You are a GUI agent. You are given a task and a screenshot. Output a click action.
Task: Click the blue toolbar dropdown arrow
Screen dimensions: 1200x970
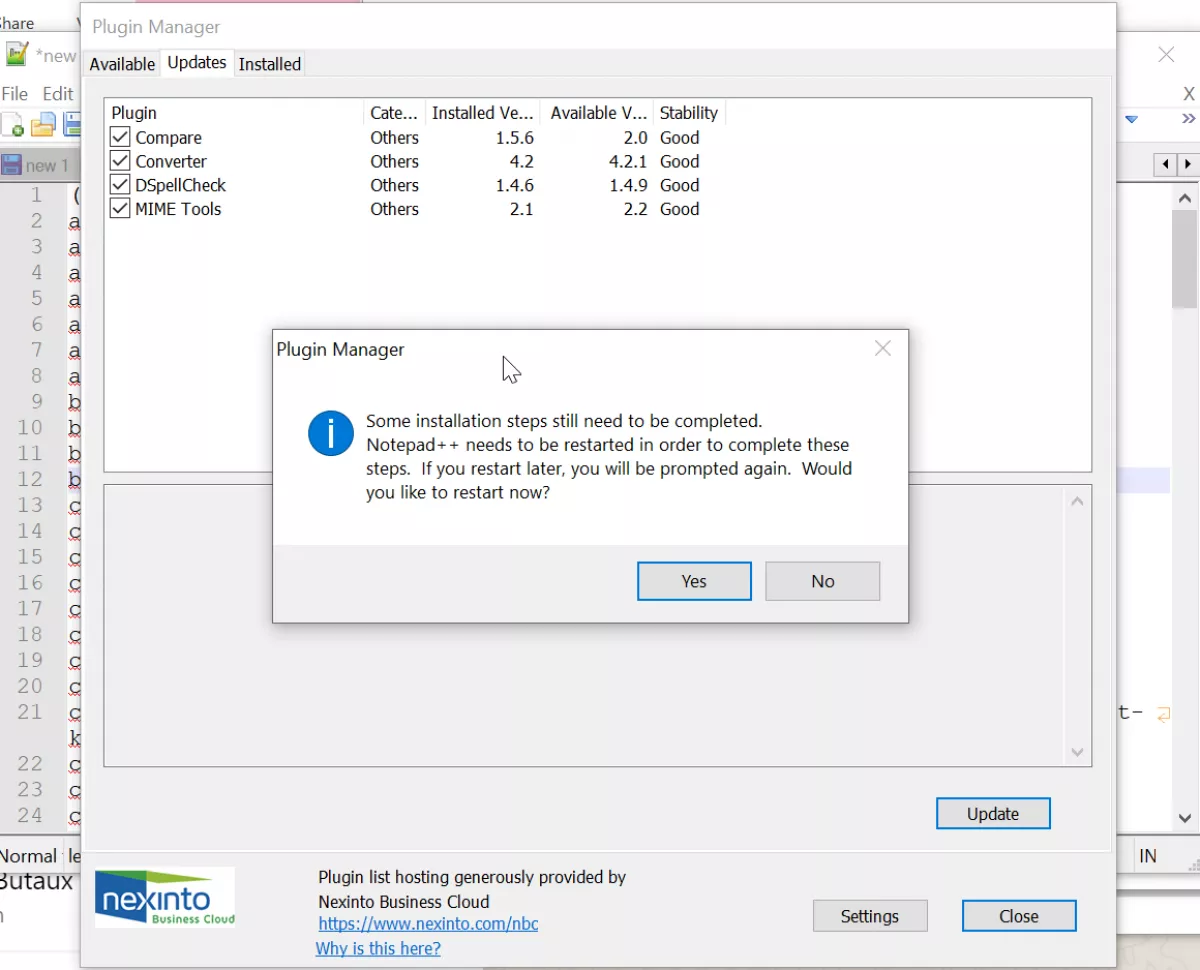pyautogui.click(x=1132, y=119)
